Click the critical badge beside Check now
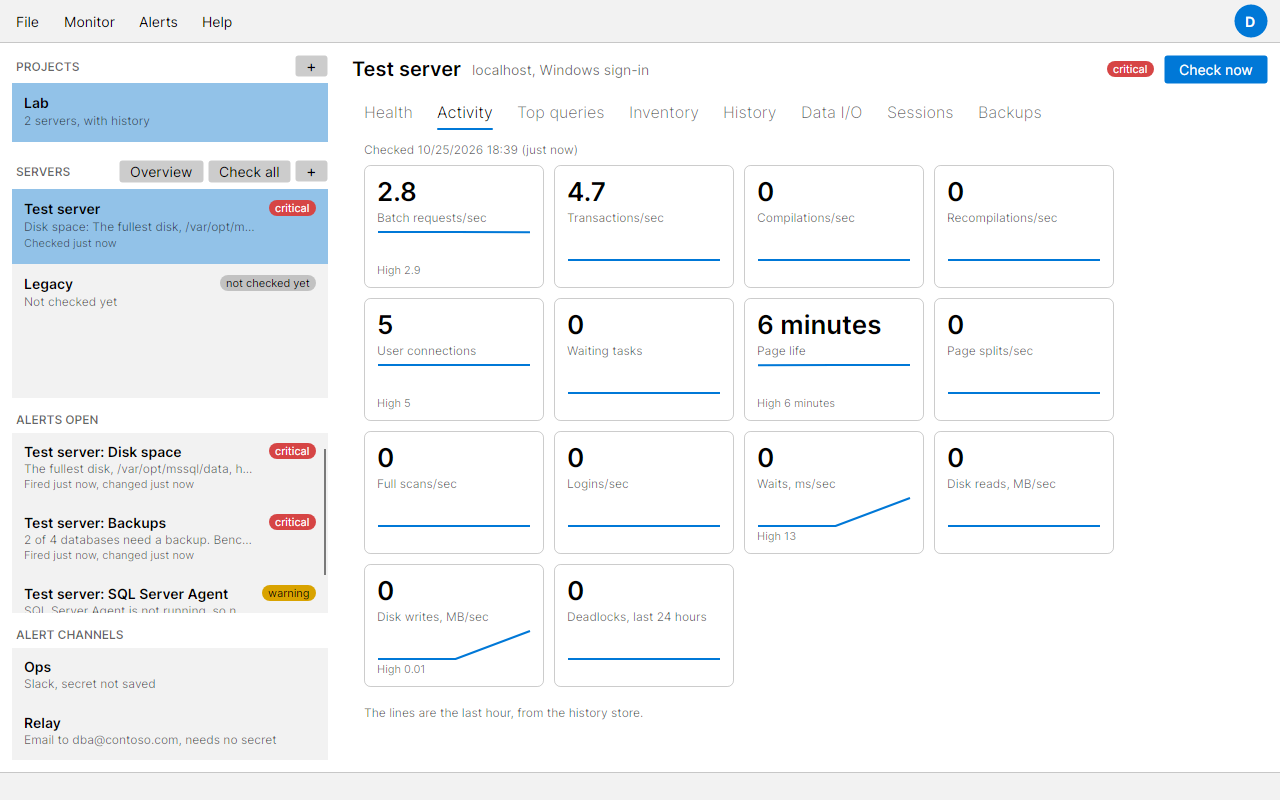The image size is (1280, 800). click(1130, 70)
